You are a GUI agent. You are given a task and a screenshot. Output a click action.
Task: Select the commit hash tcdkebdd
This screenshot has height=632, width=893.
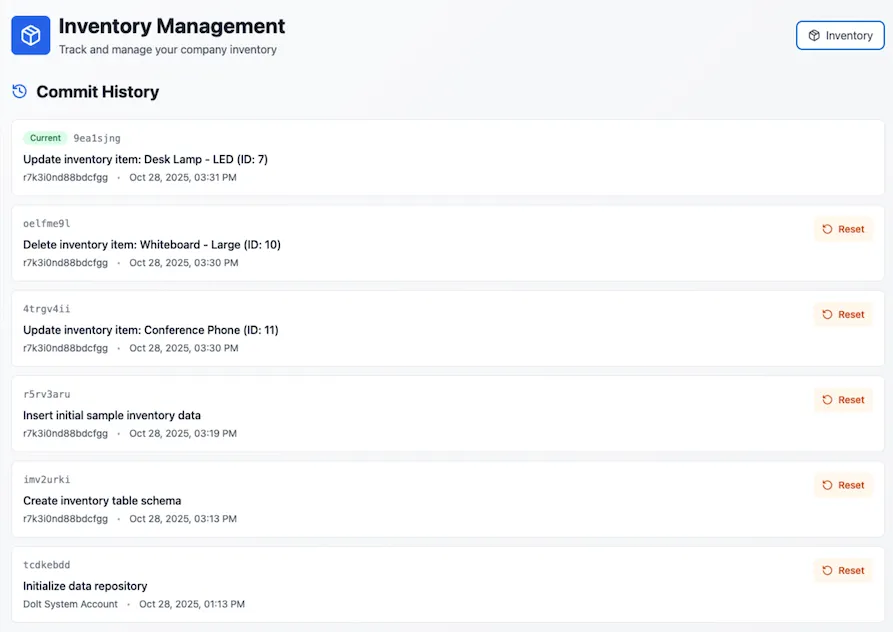pos(46,564)
